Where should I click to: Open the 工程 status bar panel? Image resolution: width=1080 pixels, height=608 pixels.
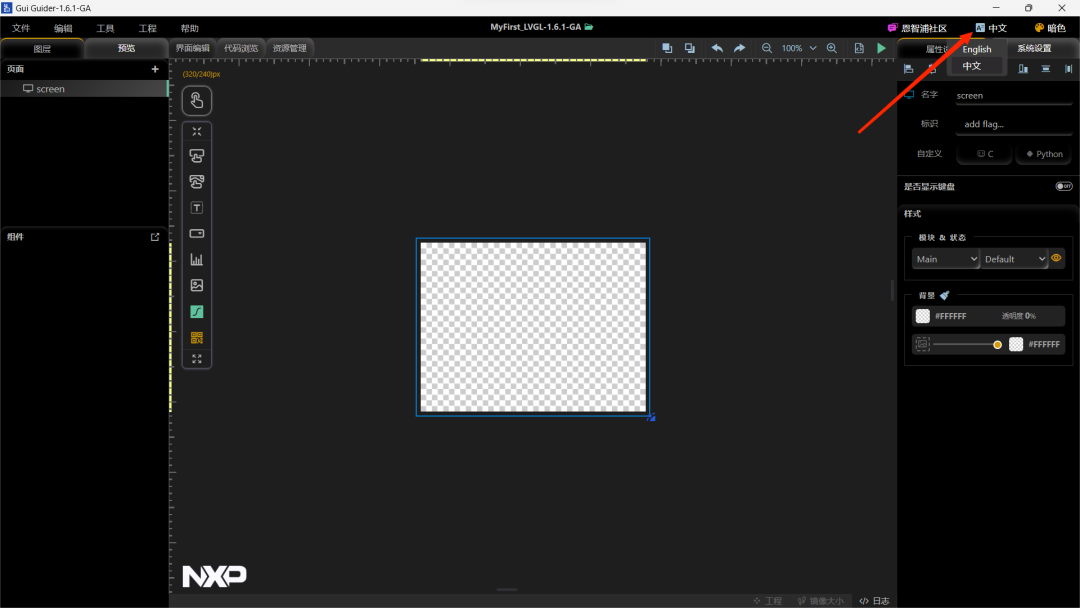point(767,601)
